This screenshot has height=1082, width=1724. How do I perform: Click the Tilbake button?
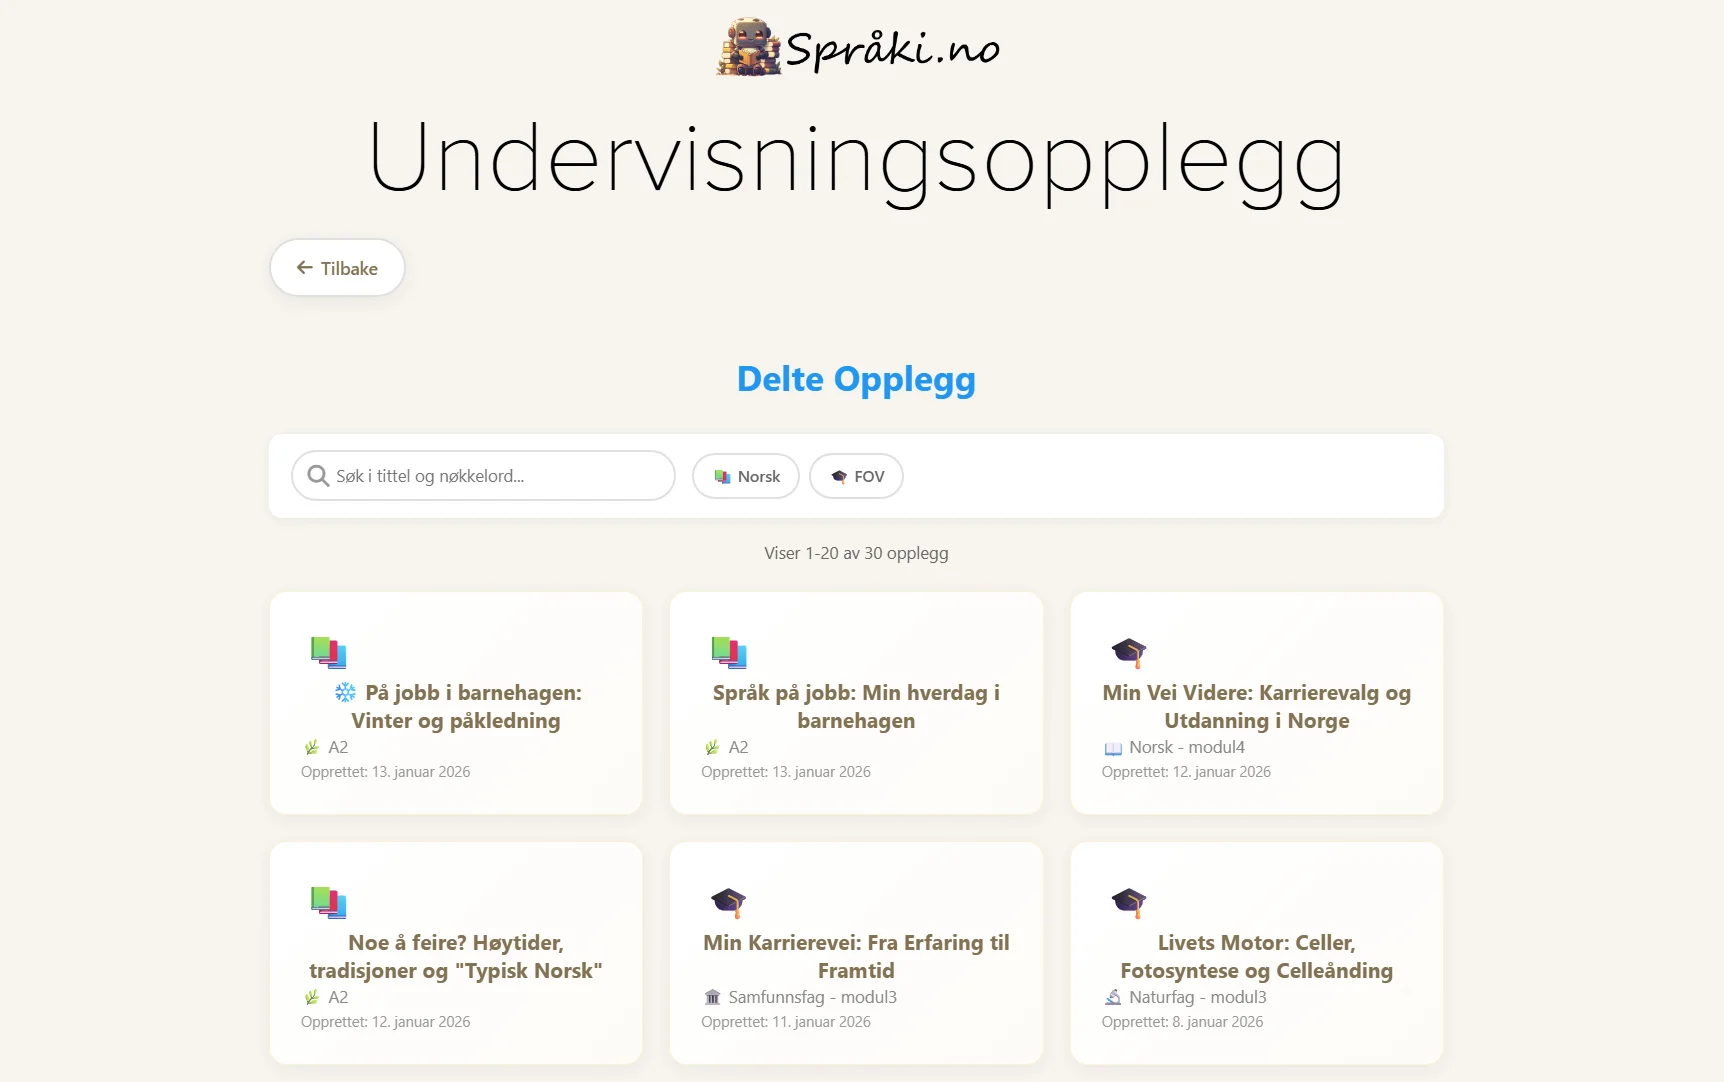tap(337, 267)
